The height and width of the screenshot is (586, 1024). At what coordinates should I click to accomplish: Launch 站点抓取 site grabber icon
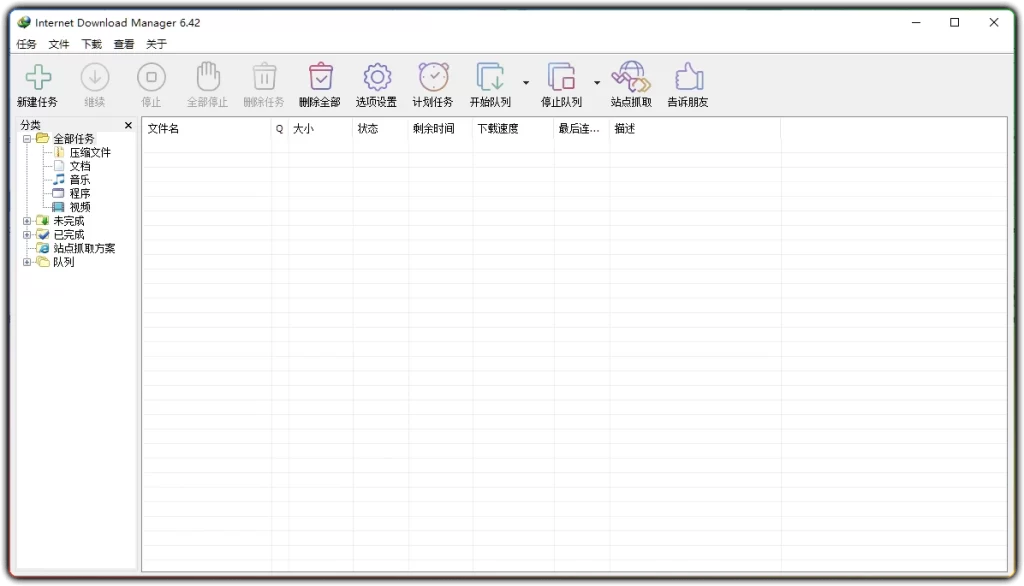[x=631, y=77]
